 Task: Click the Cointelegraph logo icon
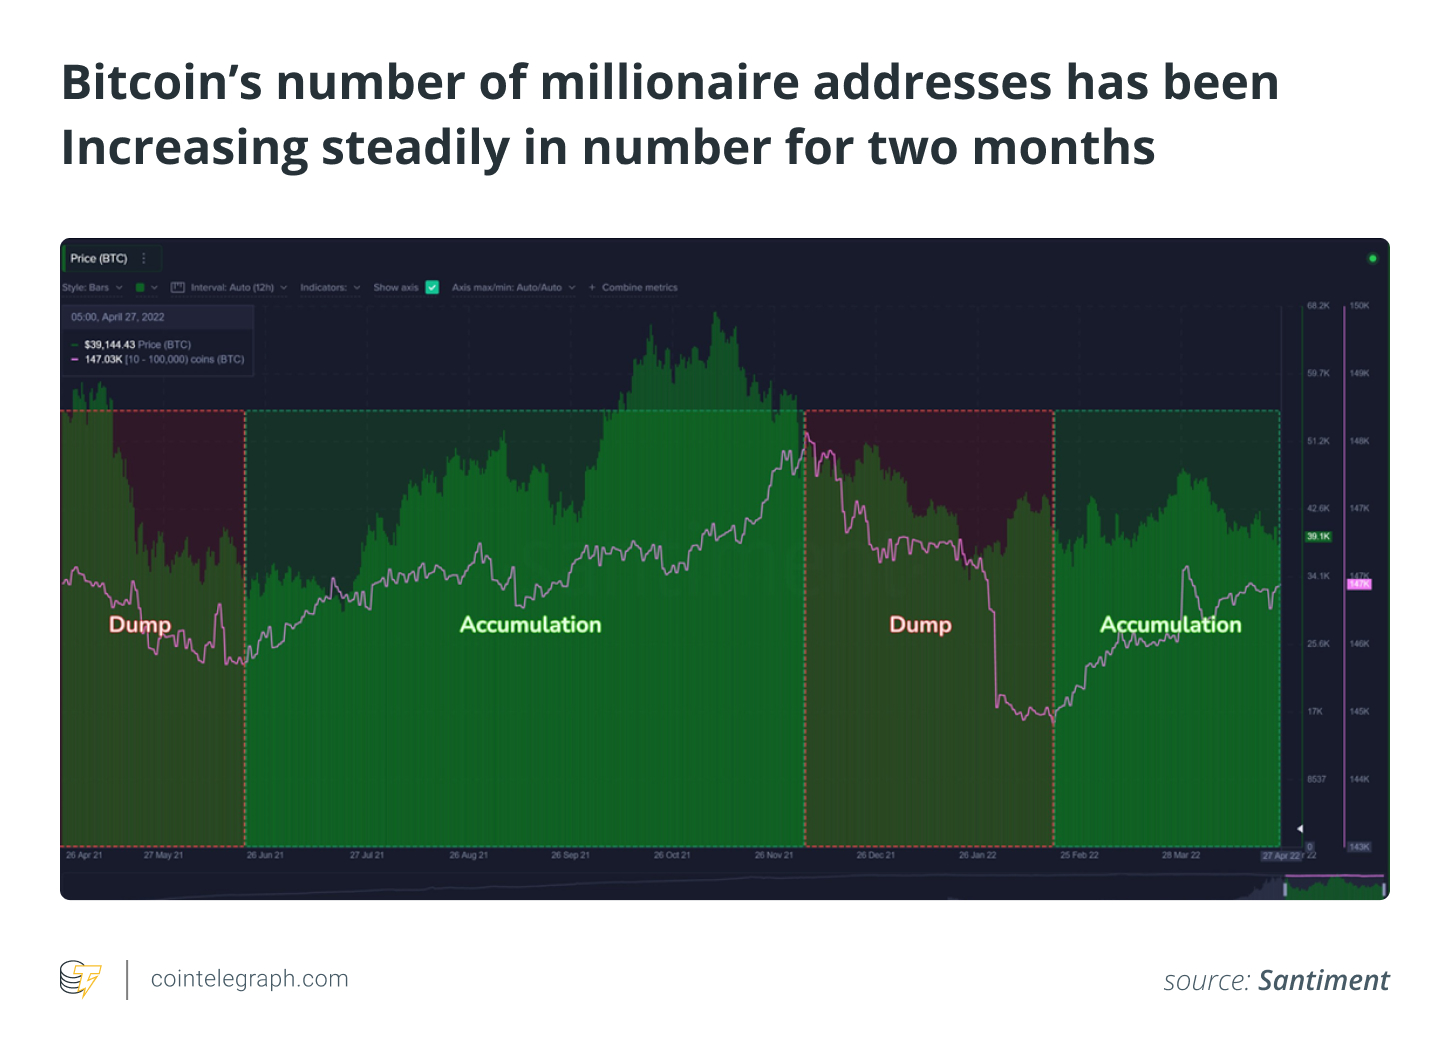coord(80,979)
